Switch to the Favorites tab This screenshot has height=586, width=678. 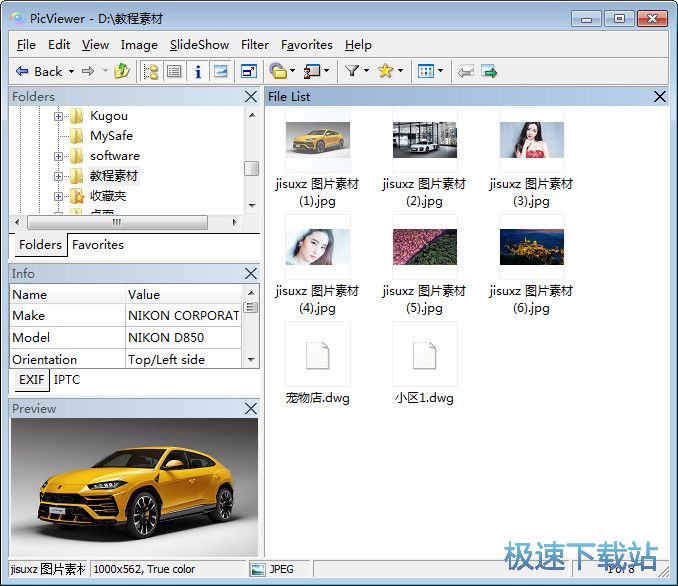98,244
